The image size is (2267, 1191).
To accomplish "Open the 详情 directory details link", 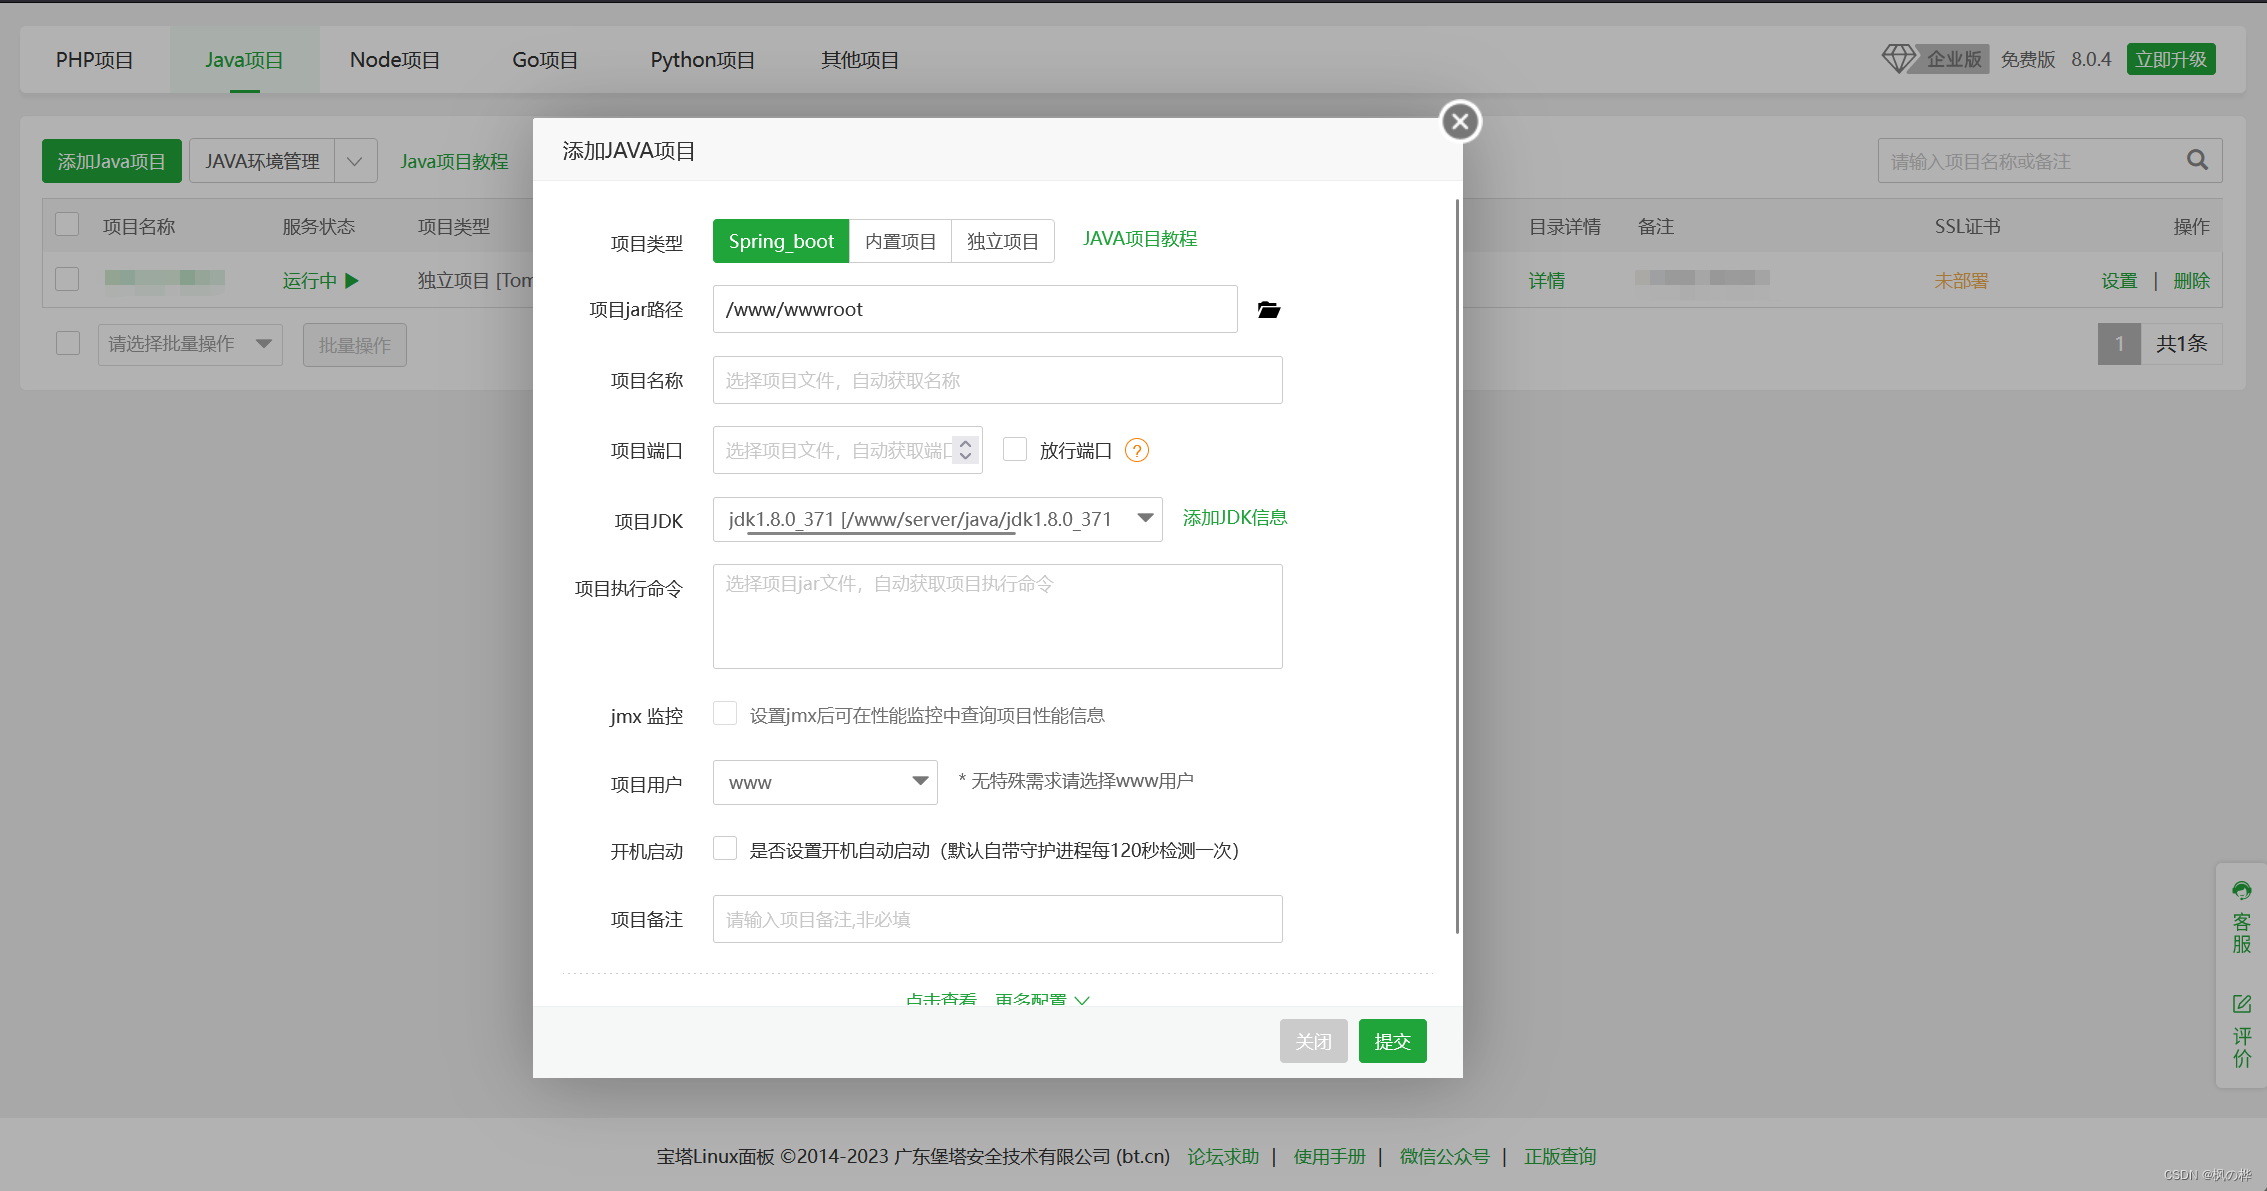I will [x=1547, y=281].
